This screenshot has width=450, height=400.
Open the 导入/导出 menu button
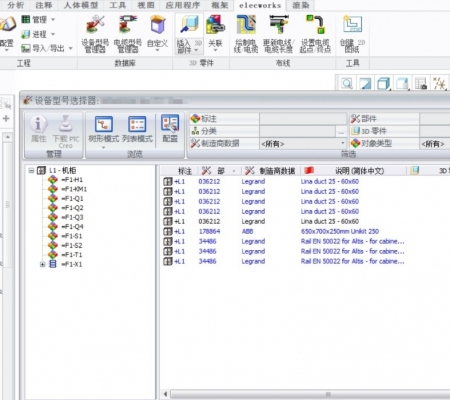(x=47, y=48)
